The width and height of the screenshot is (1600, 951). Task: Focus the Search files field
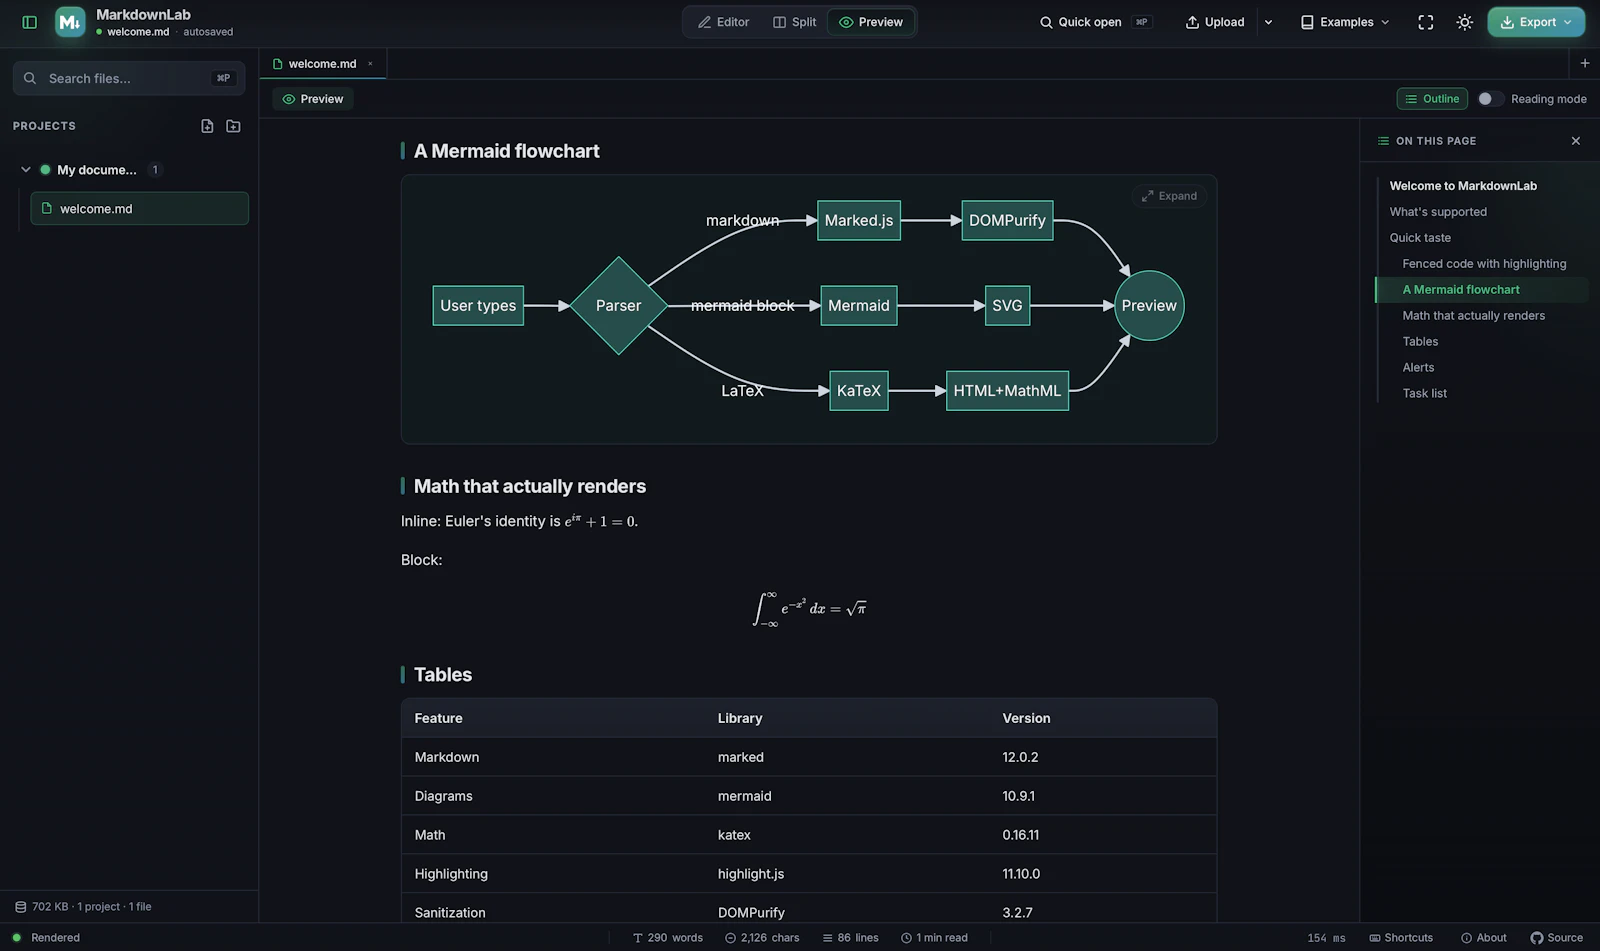[x=129, y=78]
